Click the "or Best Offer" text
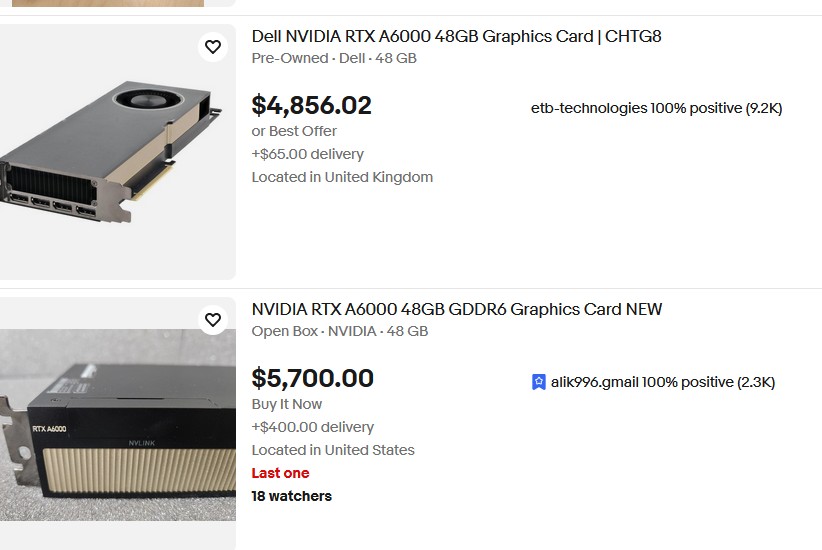The image size is (822, 550). (x=294, y=131)
